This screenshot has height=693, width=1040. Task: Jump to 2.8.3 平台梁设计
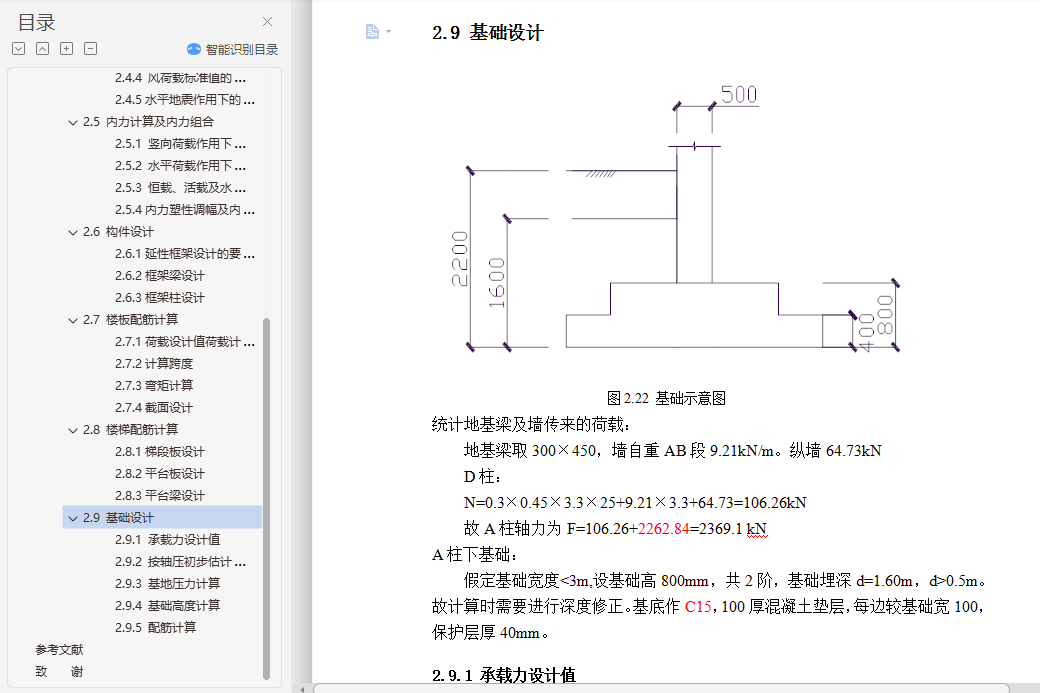pyautogui.click(x=160, y=496)
